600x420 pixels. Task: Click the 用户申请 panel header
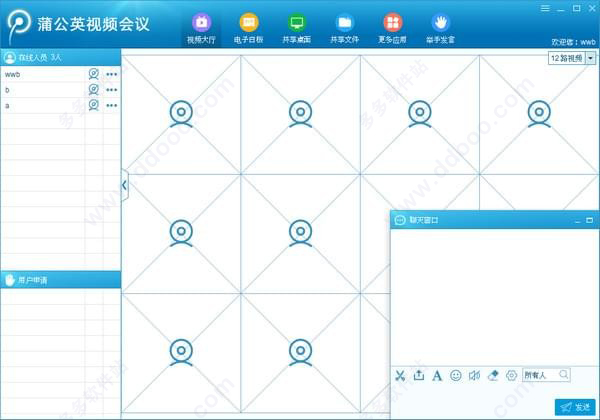coord(61,280)
